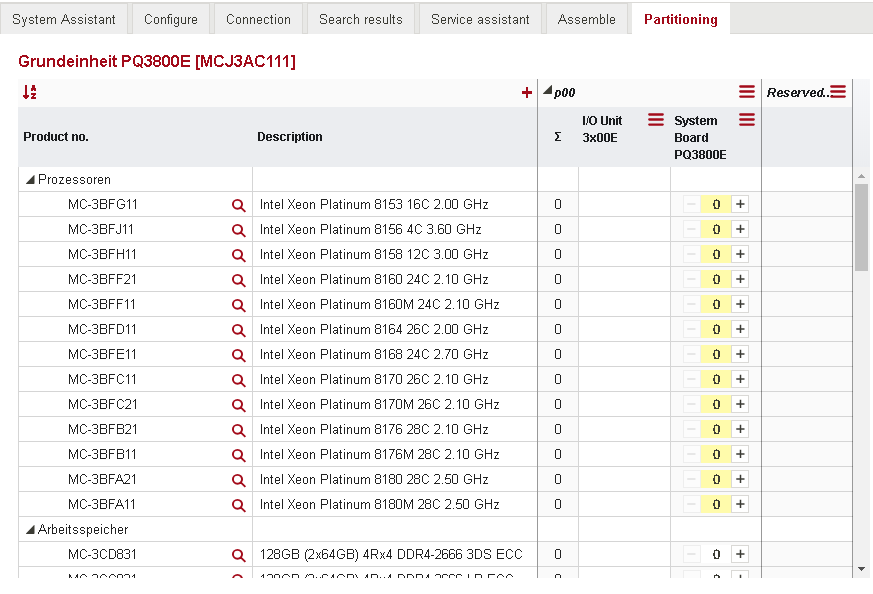Open the I/O Unit 3x00E menu icon
The height and width of the screenshot is (594, 873).
click(x=656, y=120)
